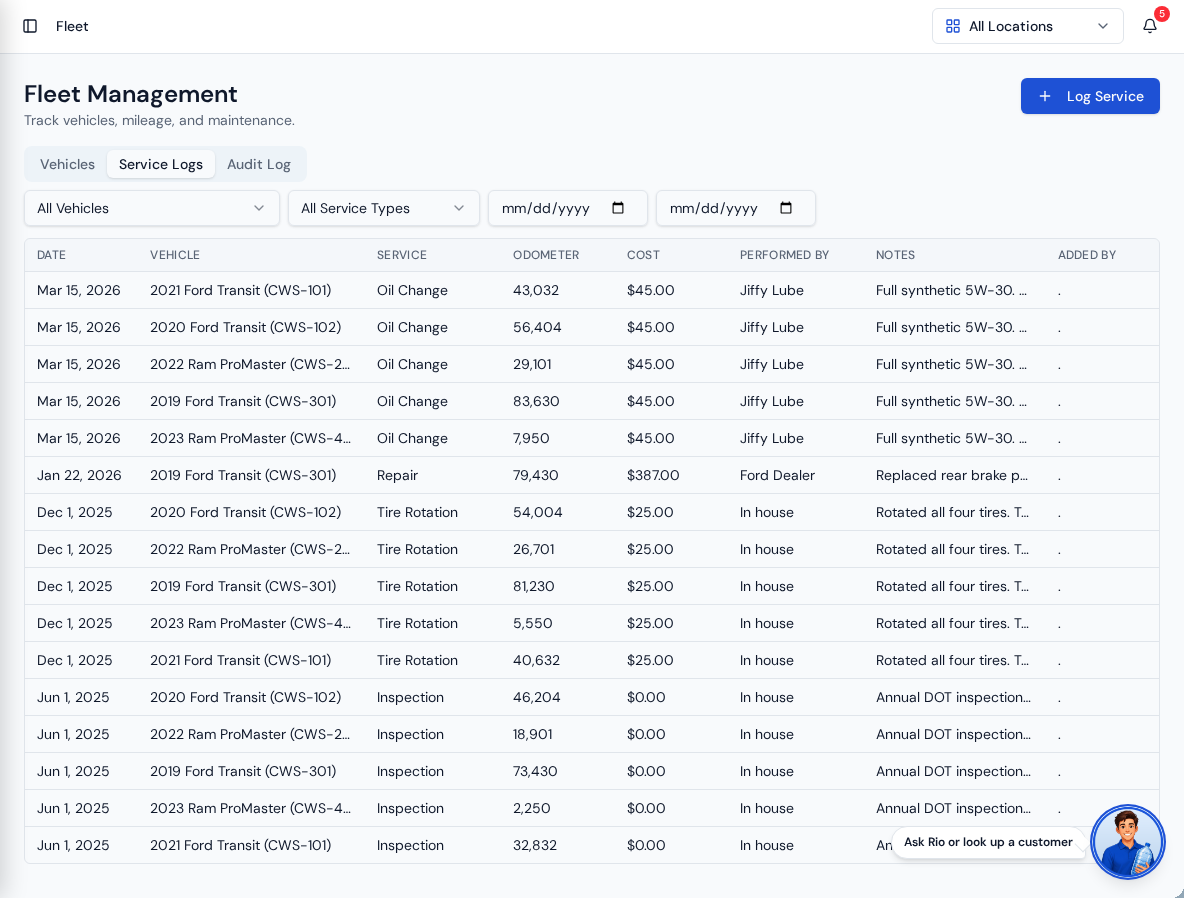Click odometer value 2,250
Screen dimensions: 1184x898
click(x=532, y=808)
